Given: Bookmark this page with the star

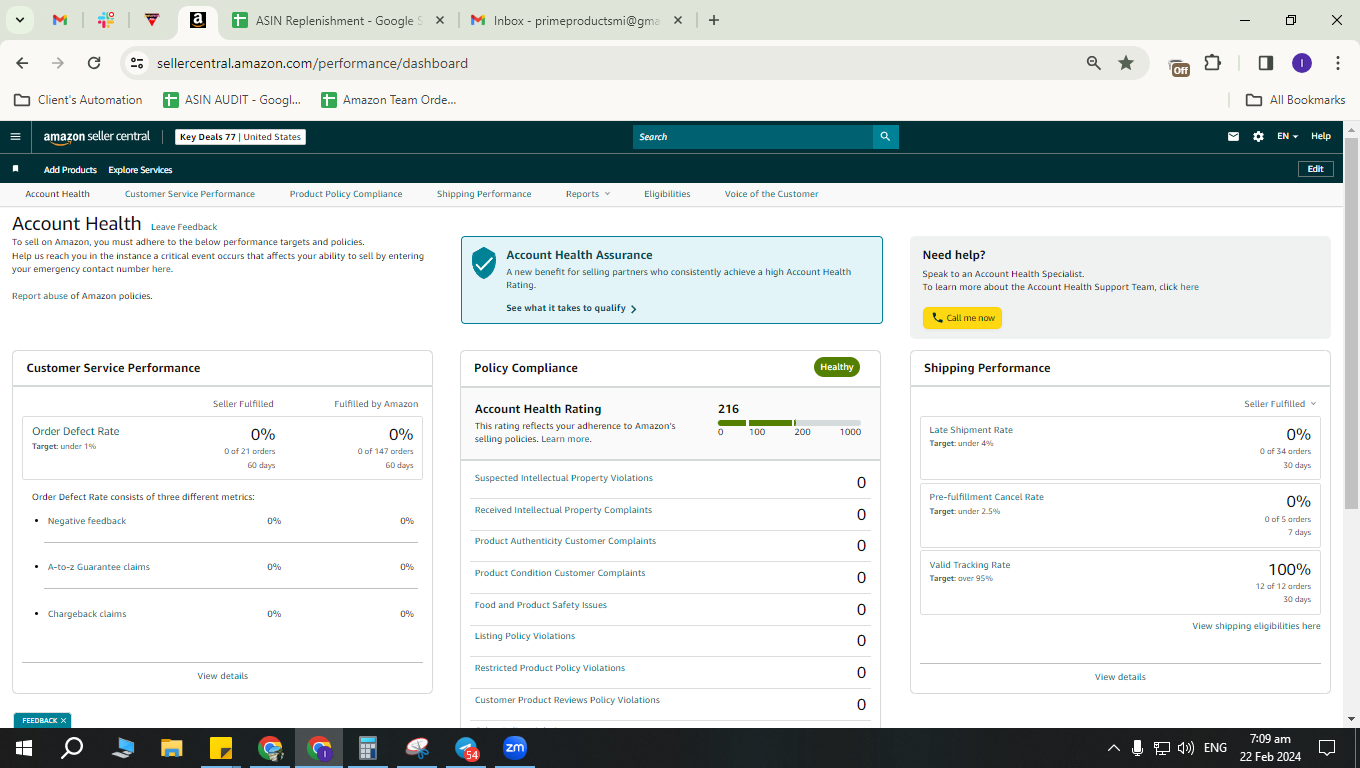Looking at the screenshot, I should pyautogui.click(x=1126, y=63).
